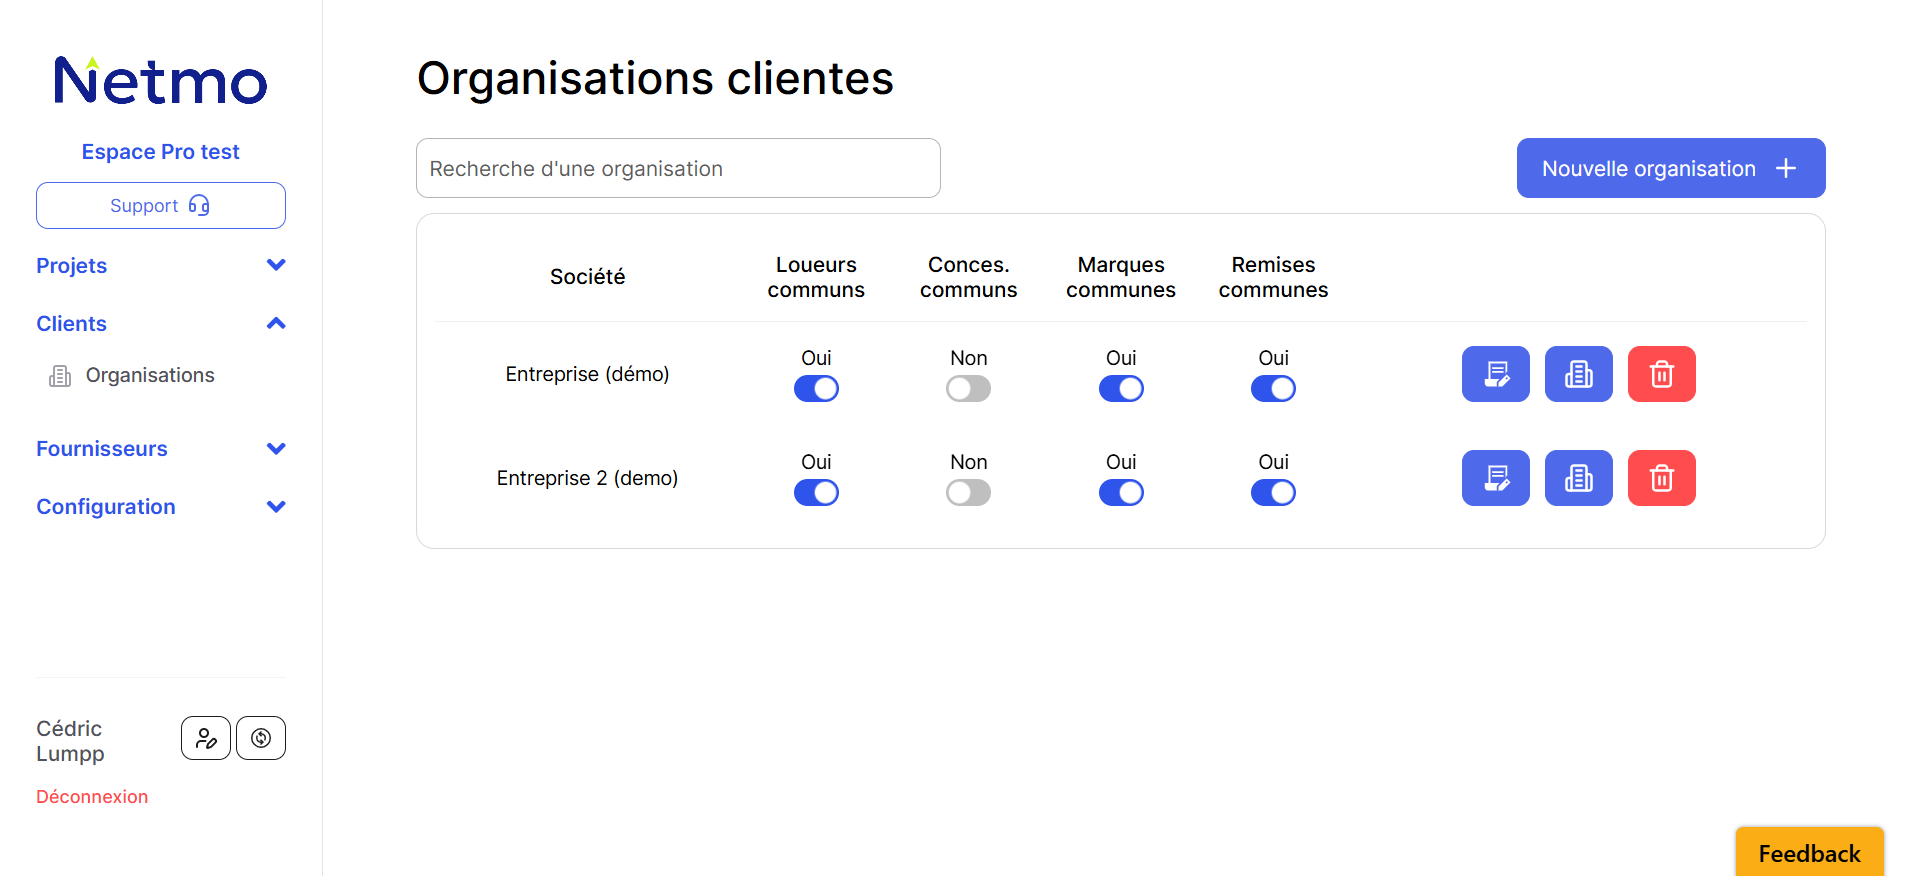The image size is (1917, 876).
Task: Click the Déconnexion link
Action: click(x=92, y=797)
